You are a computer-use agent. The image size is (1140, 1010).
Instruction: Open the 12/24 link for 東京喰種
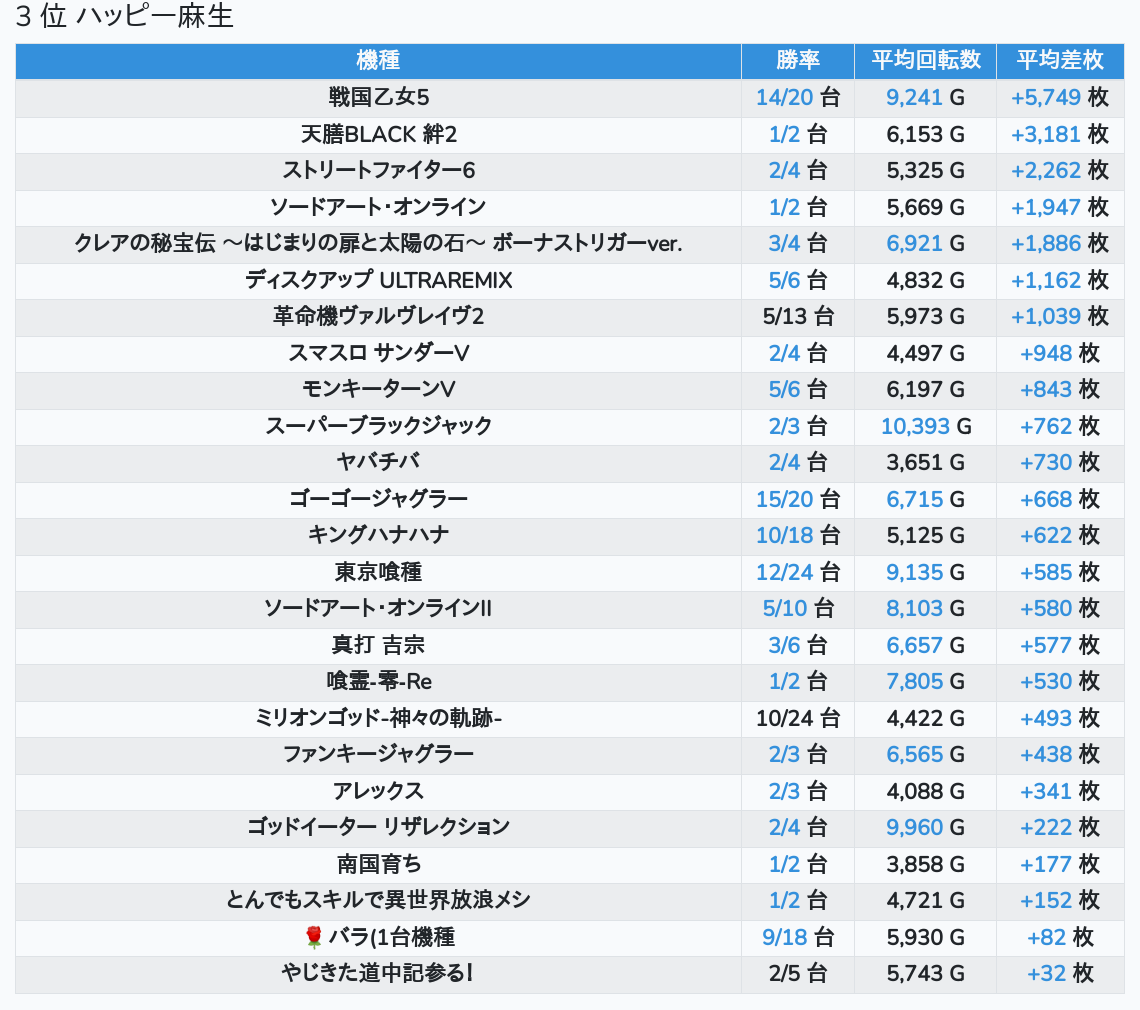[x=784, y=572]
